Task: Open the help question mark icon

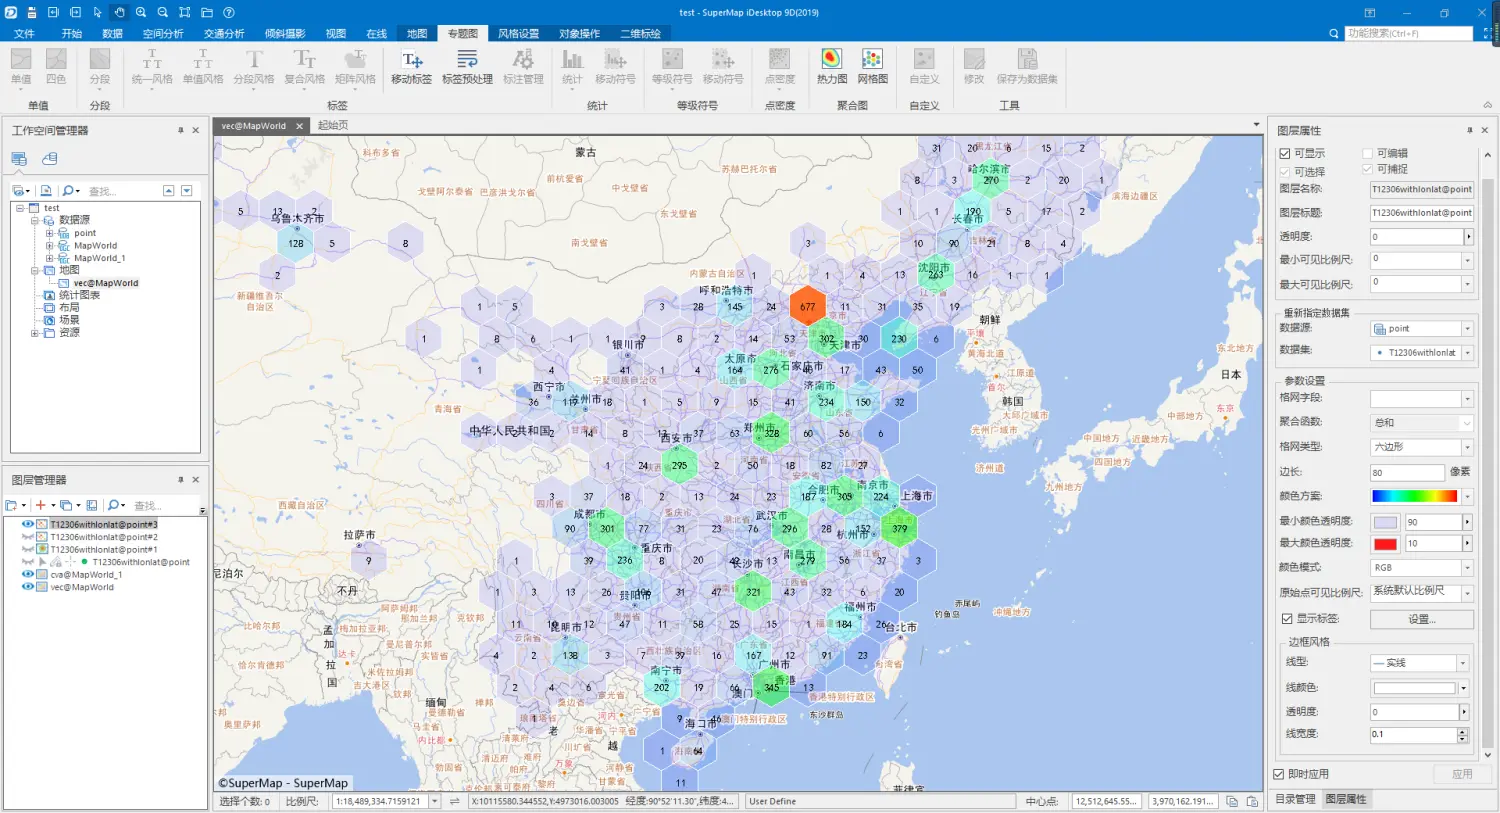Action: (x=229, y=13)
